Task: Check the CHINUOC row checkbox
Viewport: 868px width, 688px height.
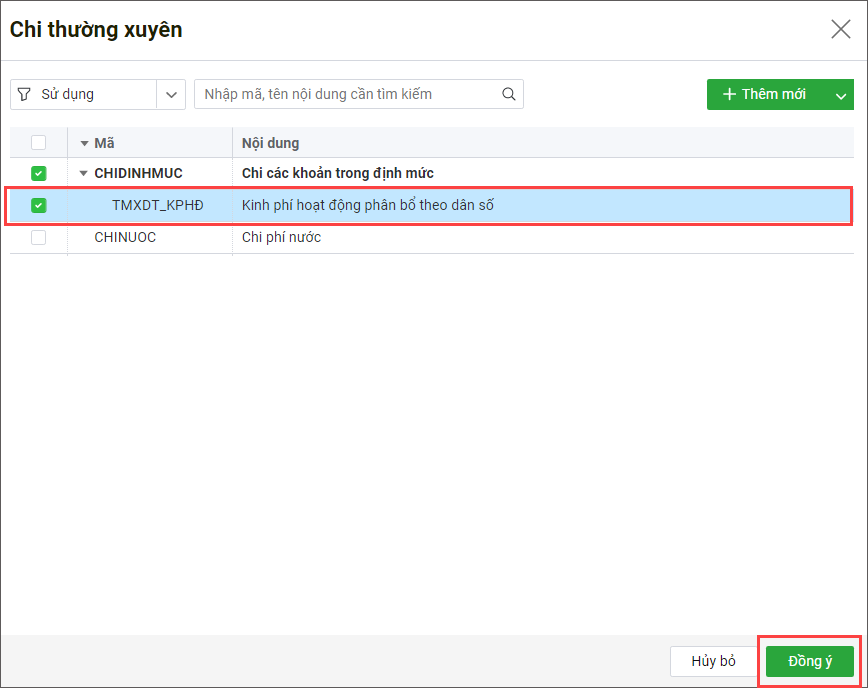Action: pyautogui.click(x=38, y=237)
